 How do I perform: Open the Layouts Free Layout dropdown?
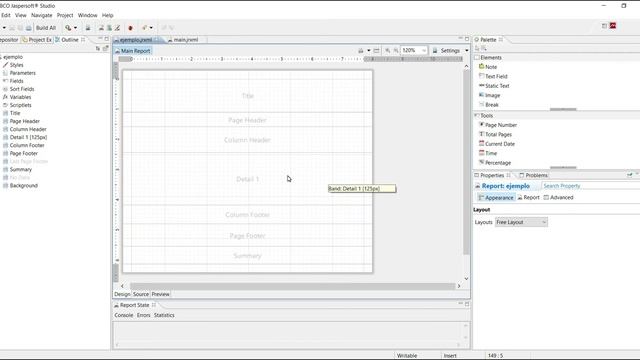tap(521, 222)
